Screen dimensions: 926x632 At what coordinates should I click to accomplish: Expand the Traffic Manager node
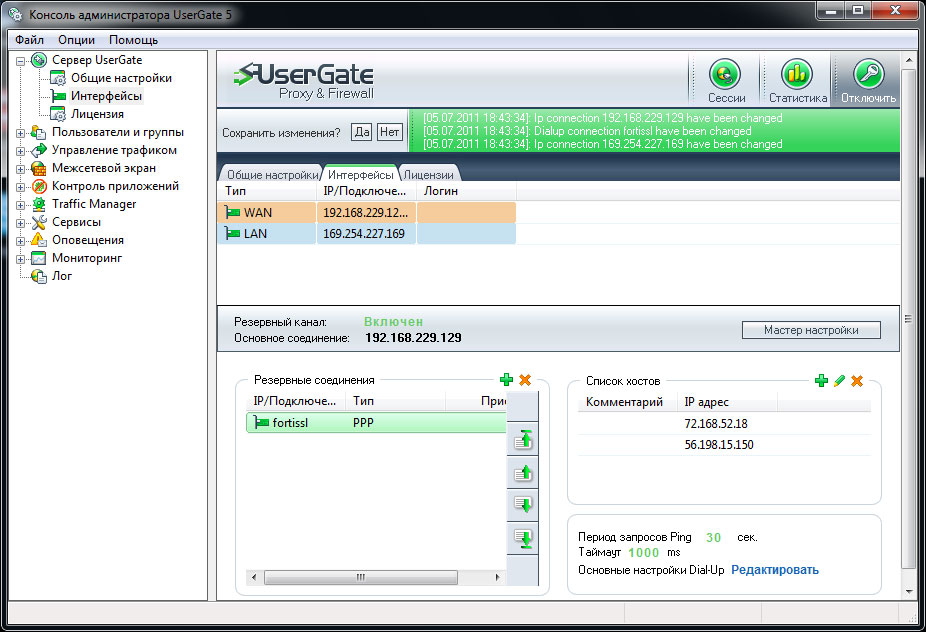coord(21,206)
